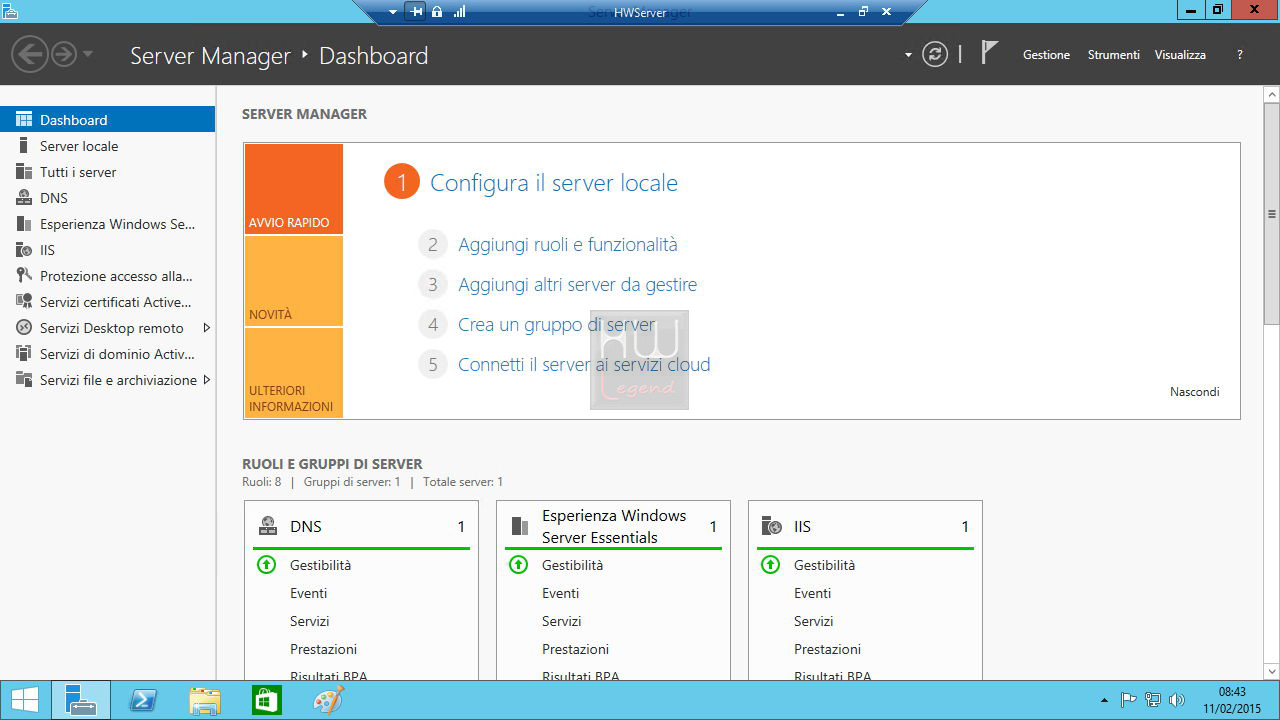Screen dimensions: 1280x720
Task: Open Esperienza Windows Server sidebar item
Action: (x=107, y=224)
